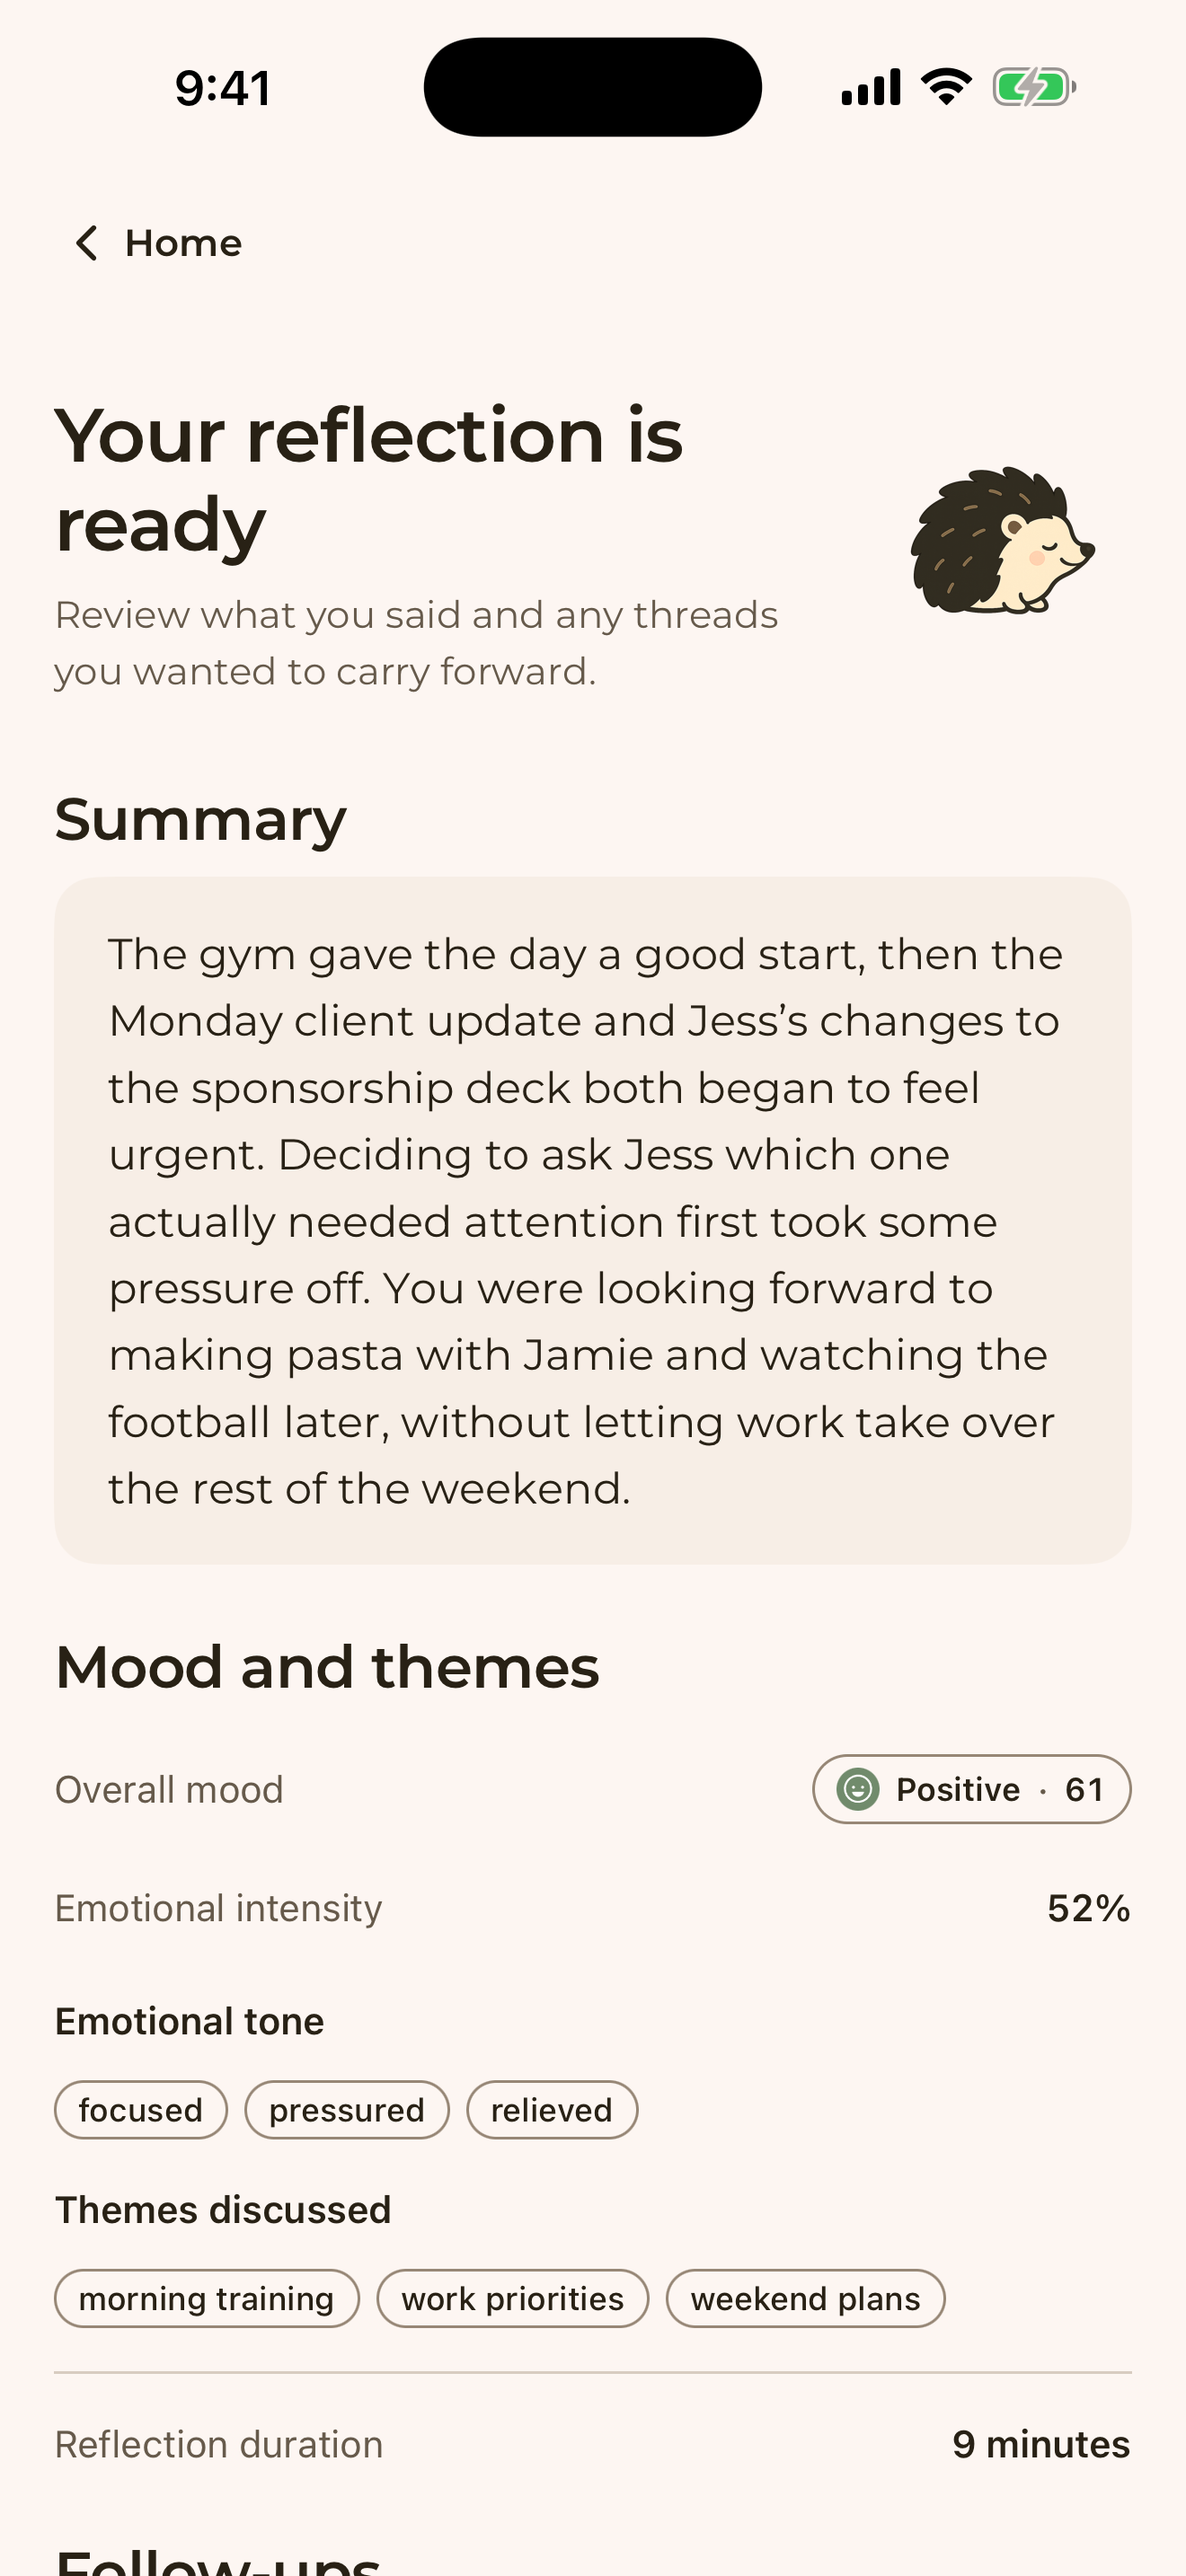
Task: Tap the 9:41 clock in status bar
Action: tap(223, 88)
